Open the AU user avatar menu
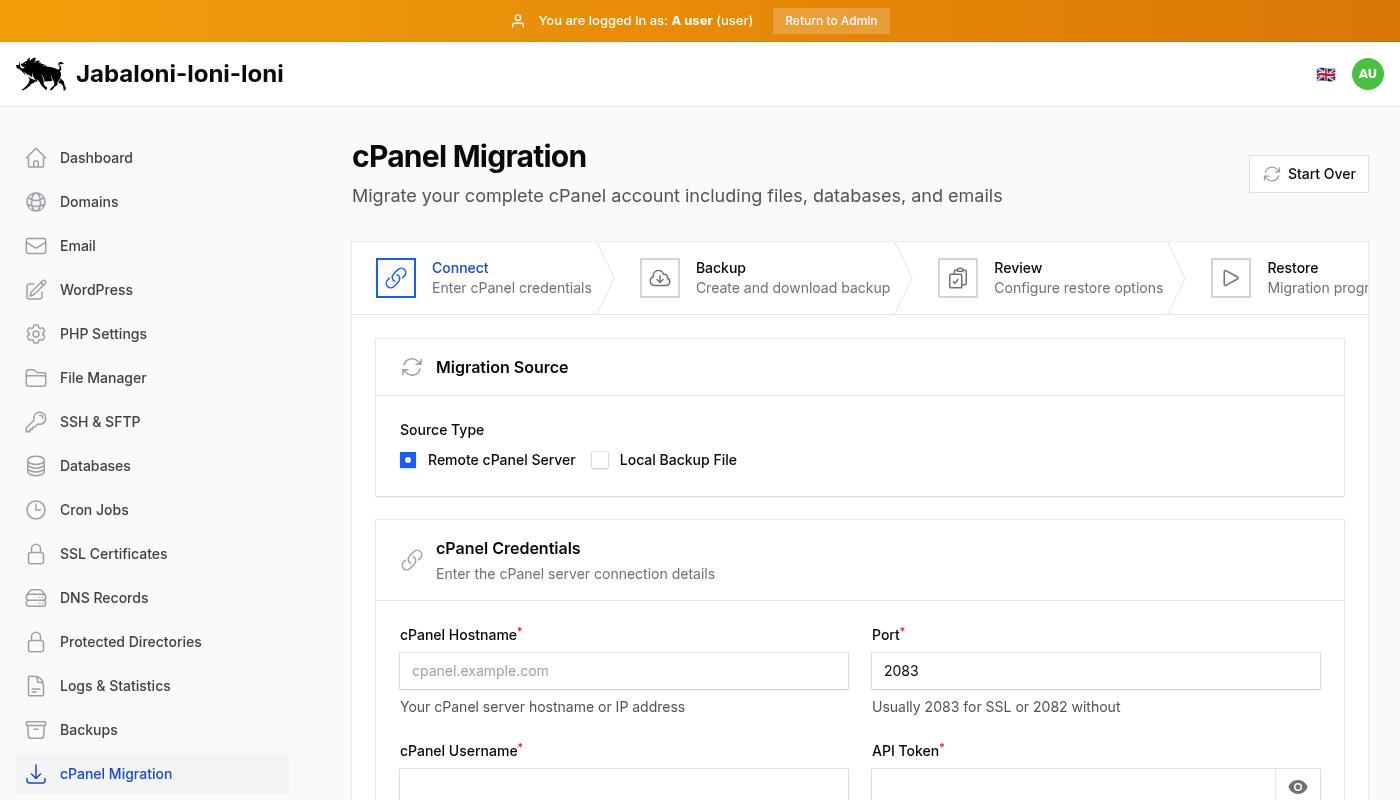Image resolution: width=1400 pixels, height=800 pixels. (1367, 73)
